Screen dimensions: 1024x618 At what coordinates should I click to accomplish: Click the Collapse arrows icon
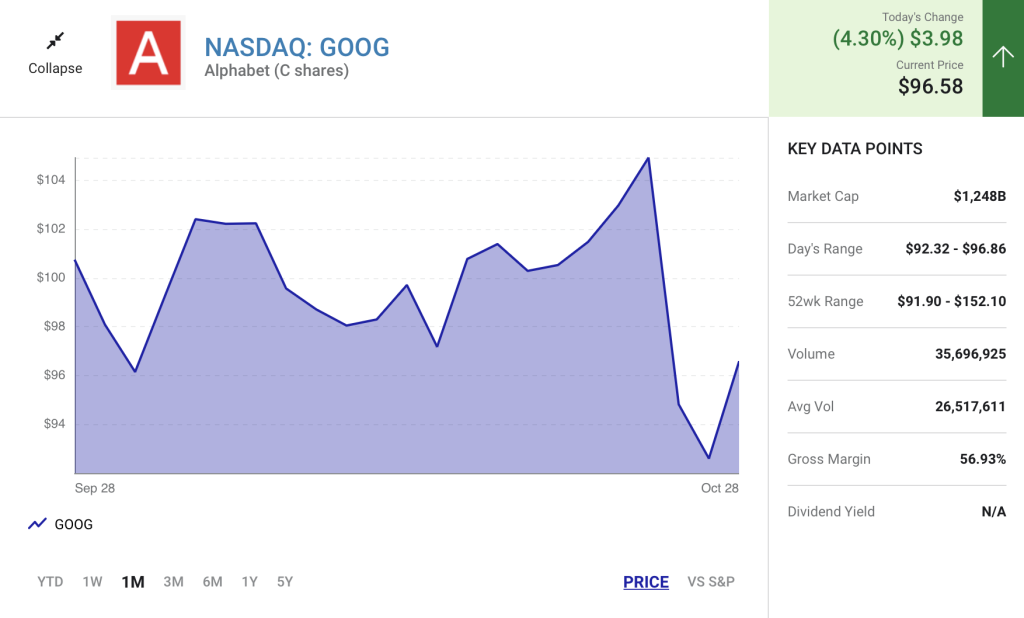pyautogui.click(x=55, y=41)
